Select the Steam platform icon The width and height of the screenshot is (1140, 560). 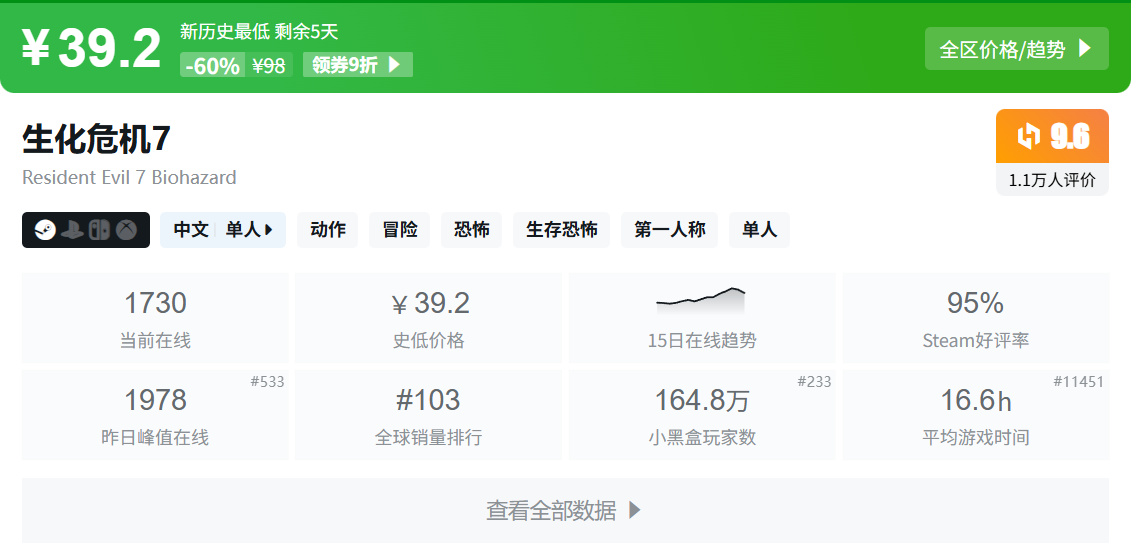click(45, 231)
